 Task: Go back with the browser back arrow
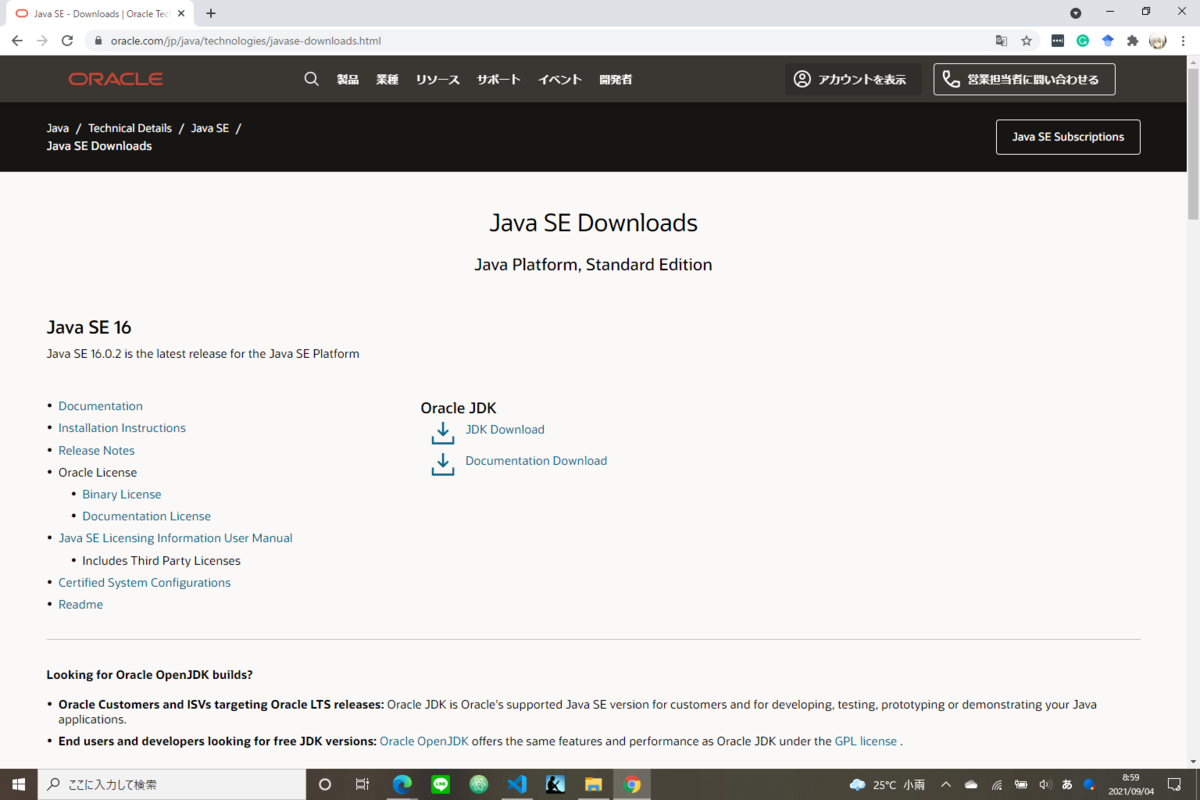[17, 41]
